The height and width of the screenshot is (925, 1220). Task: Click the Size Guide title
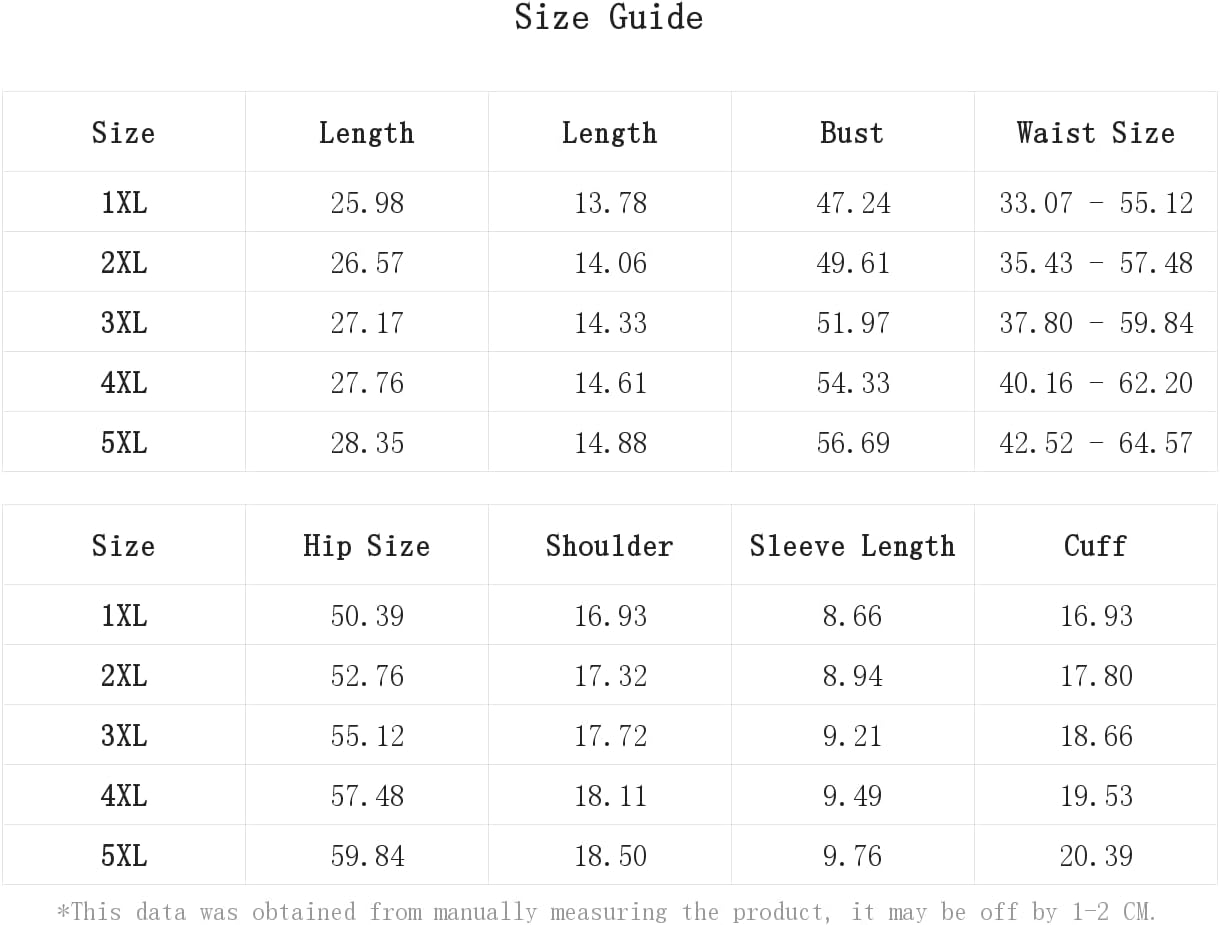[609, 18]
